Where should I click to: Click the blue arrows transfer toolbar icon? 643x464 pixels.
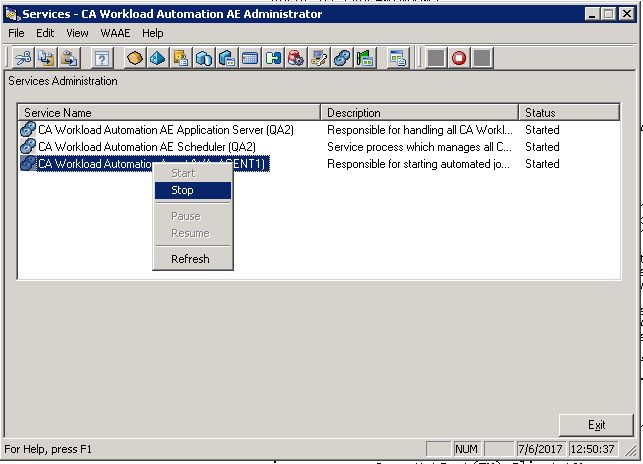273,58
